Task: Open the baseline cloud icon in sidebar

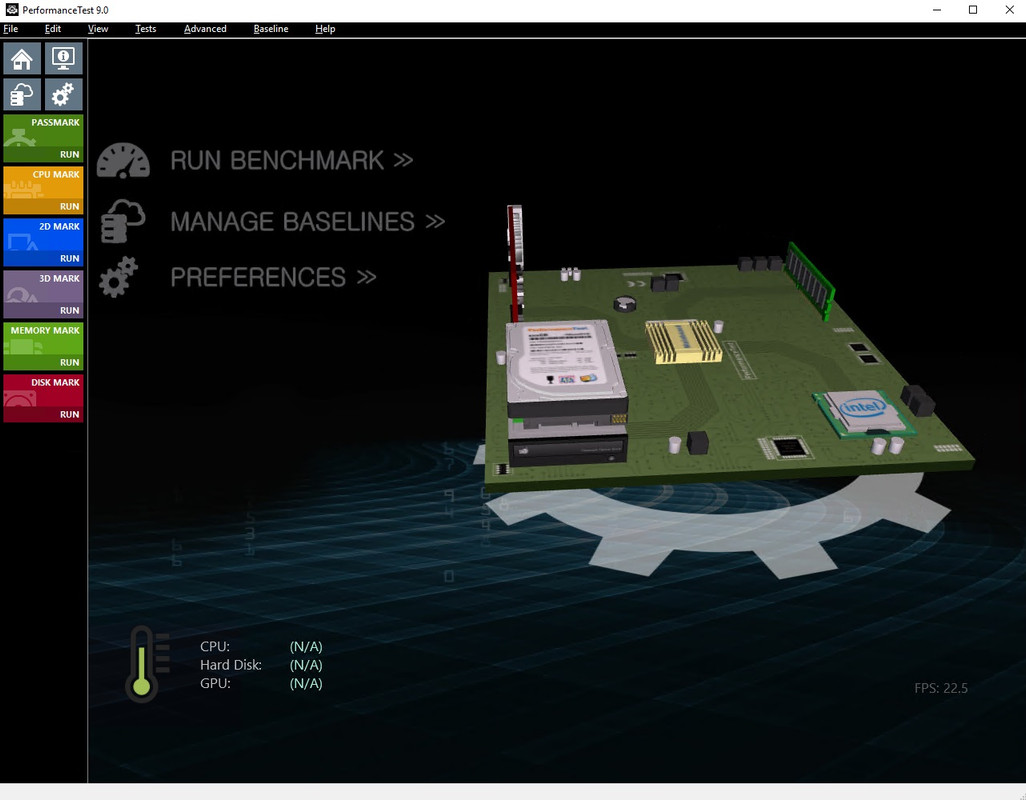Action: 22,95
